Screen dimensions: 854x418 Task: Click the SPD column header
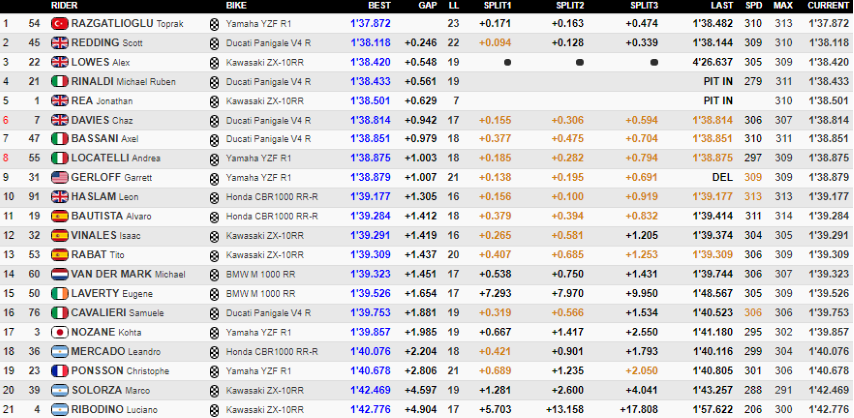point(753,5)
